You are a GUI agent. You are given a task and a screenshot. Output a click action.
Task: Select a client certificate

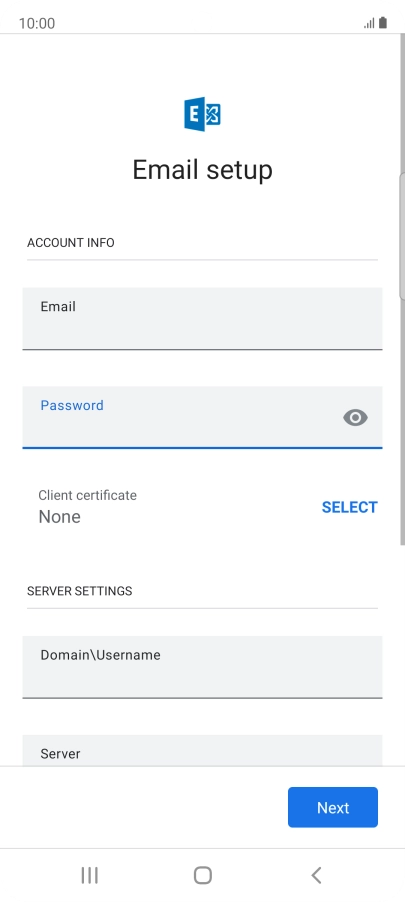click(349, 507)
